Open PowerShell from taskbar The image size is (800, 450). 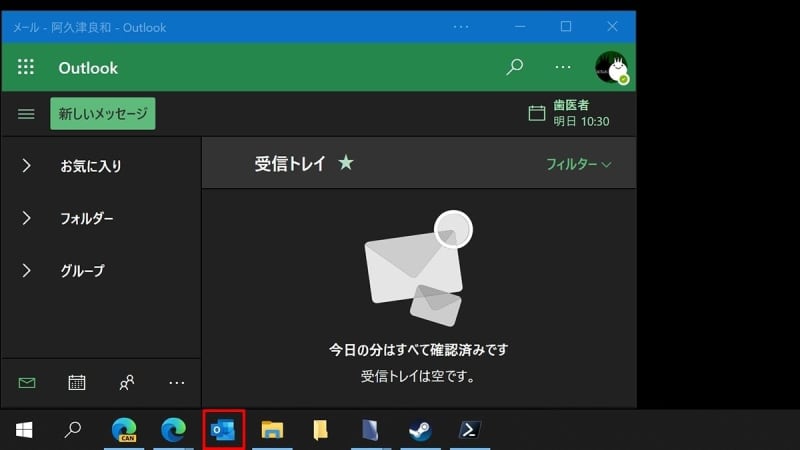tap(469, 430)
